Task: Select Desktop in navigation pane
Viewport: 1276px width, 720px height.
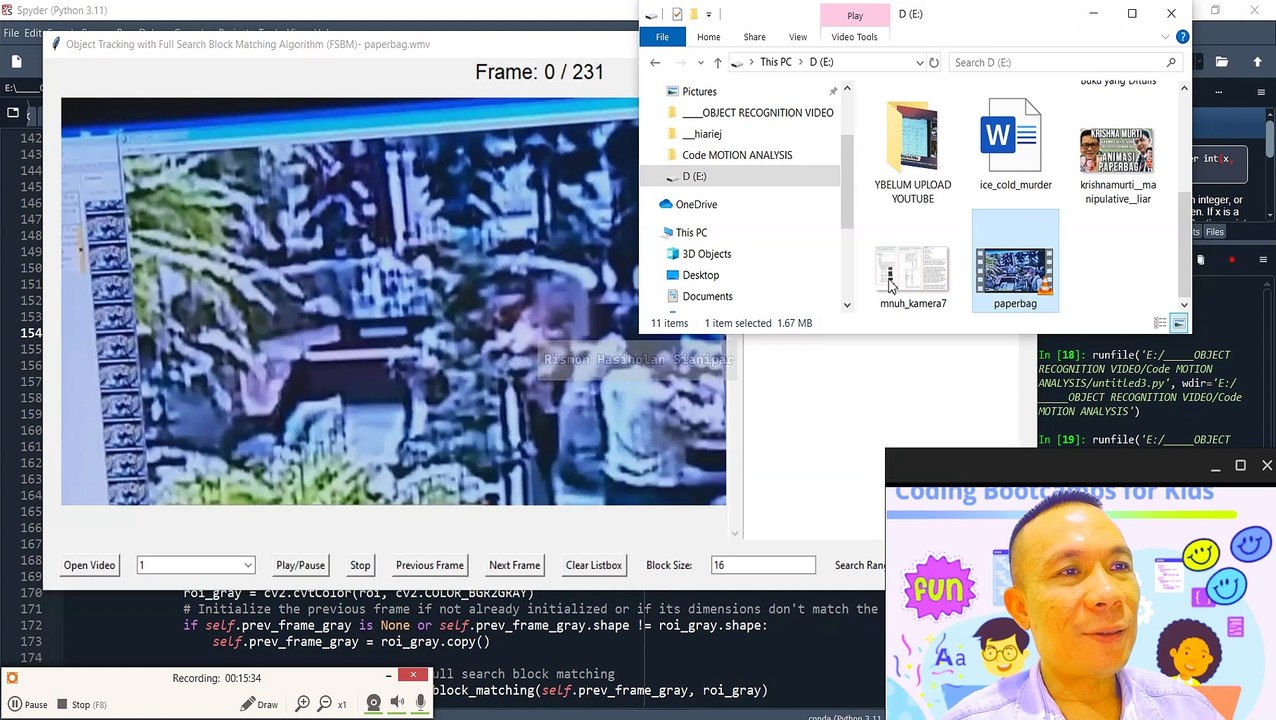Action: pyautogui.click(x=700, y=275)
